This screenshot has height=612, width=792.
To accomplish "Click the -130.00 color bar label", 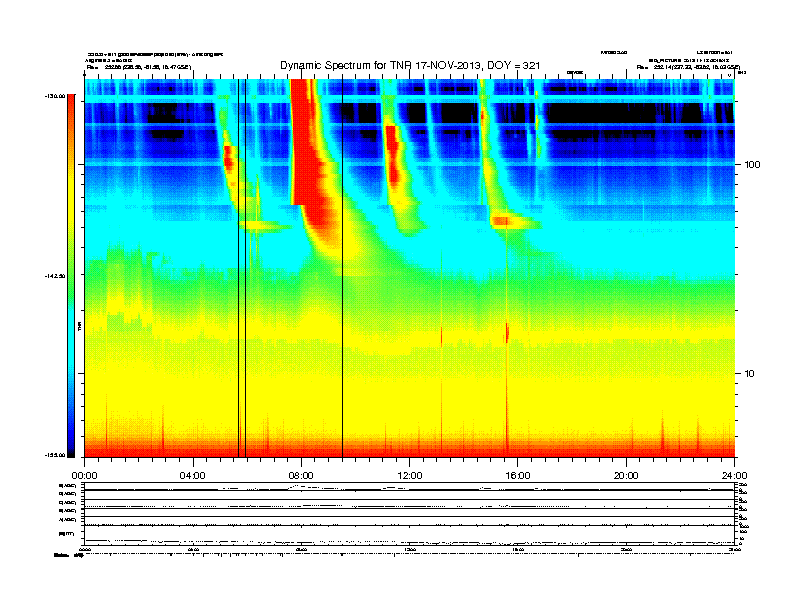I will click(55, 95).
